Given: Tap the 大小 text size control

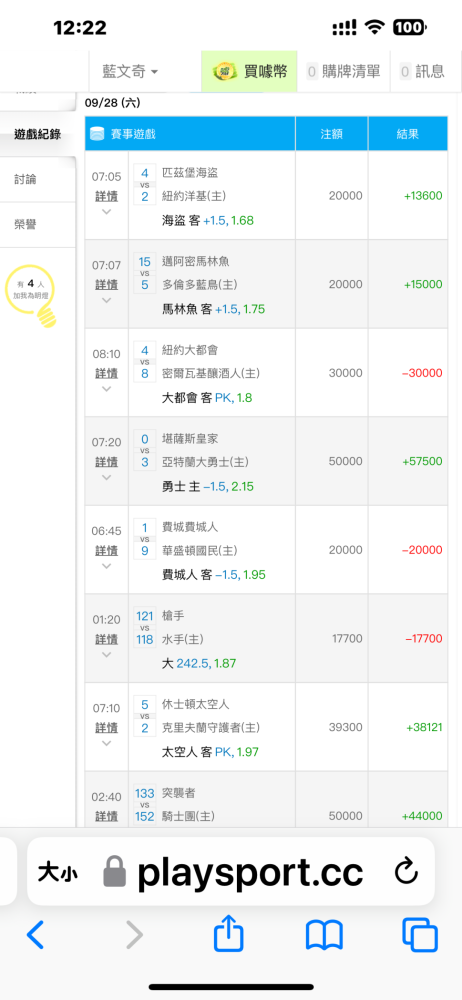Looking at the screenshot, I should (57, 872).
